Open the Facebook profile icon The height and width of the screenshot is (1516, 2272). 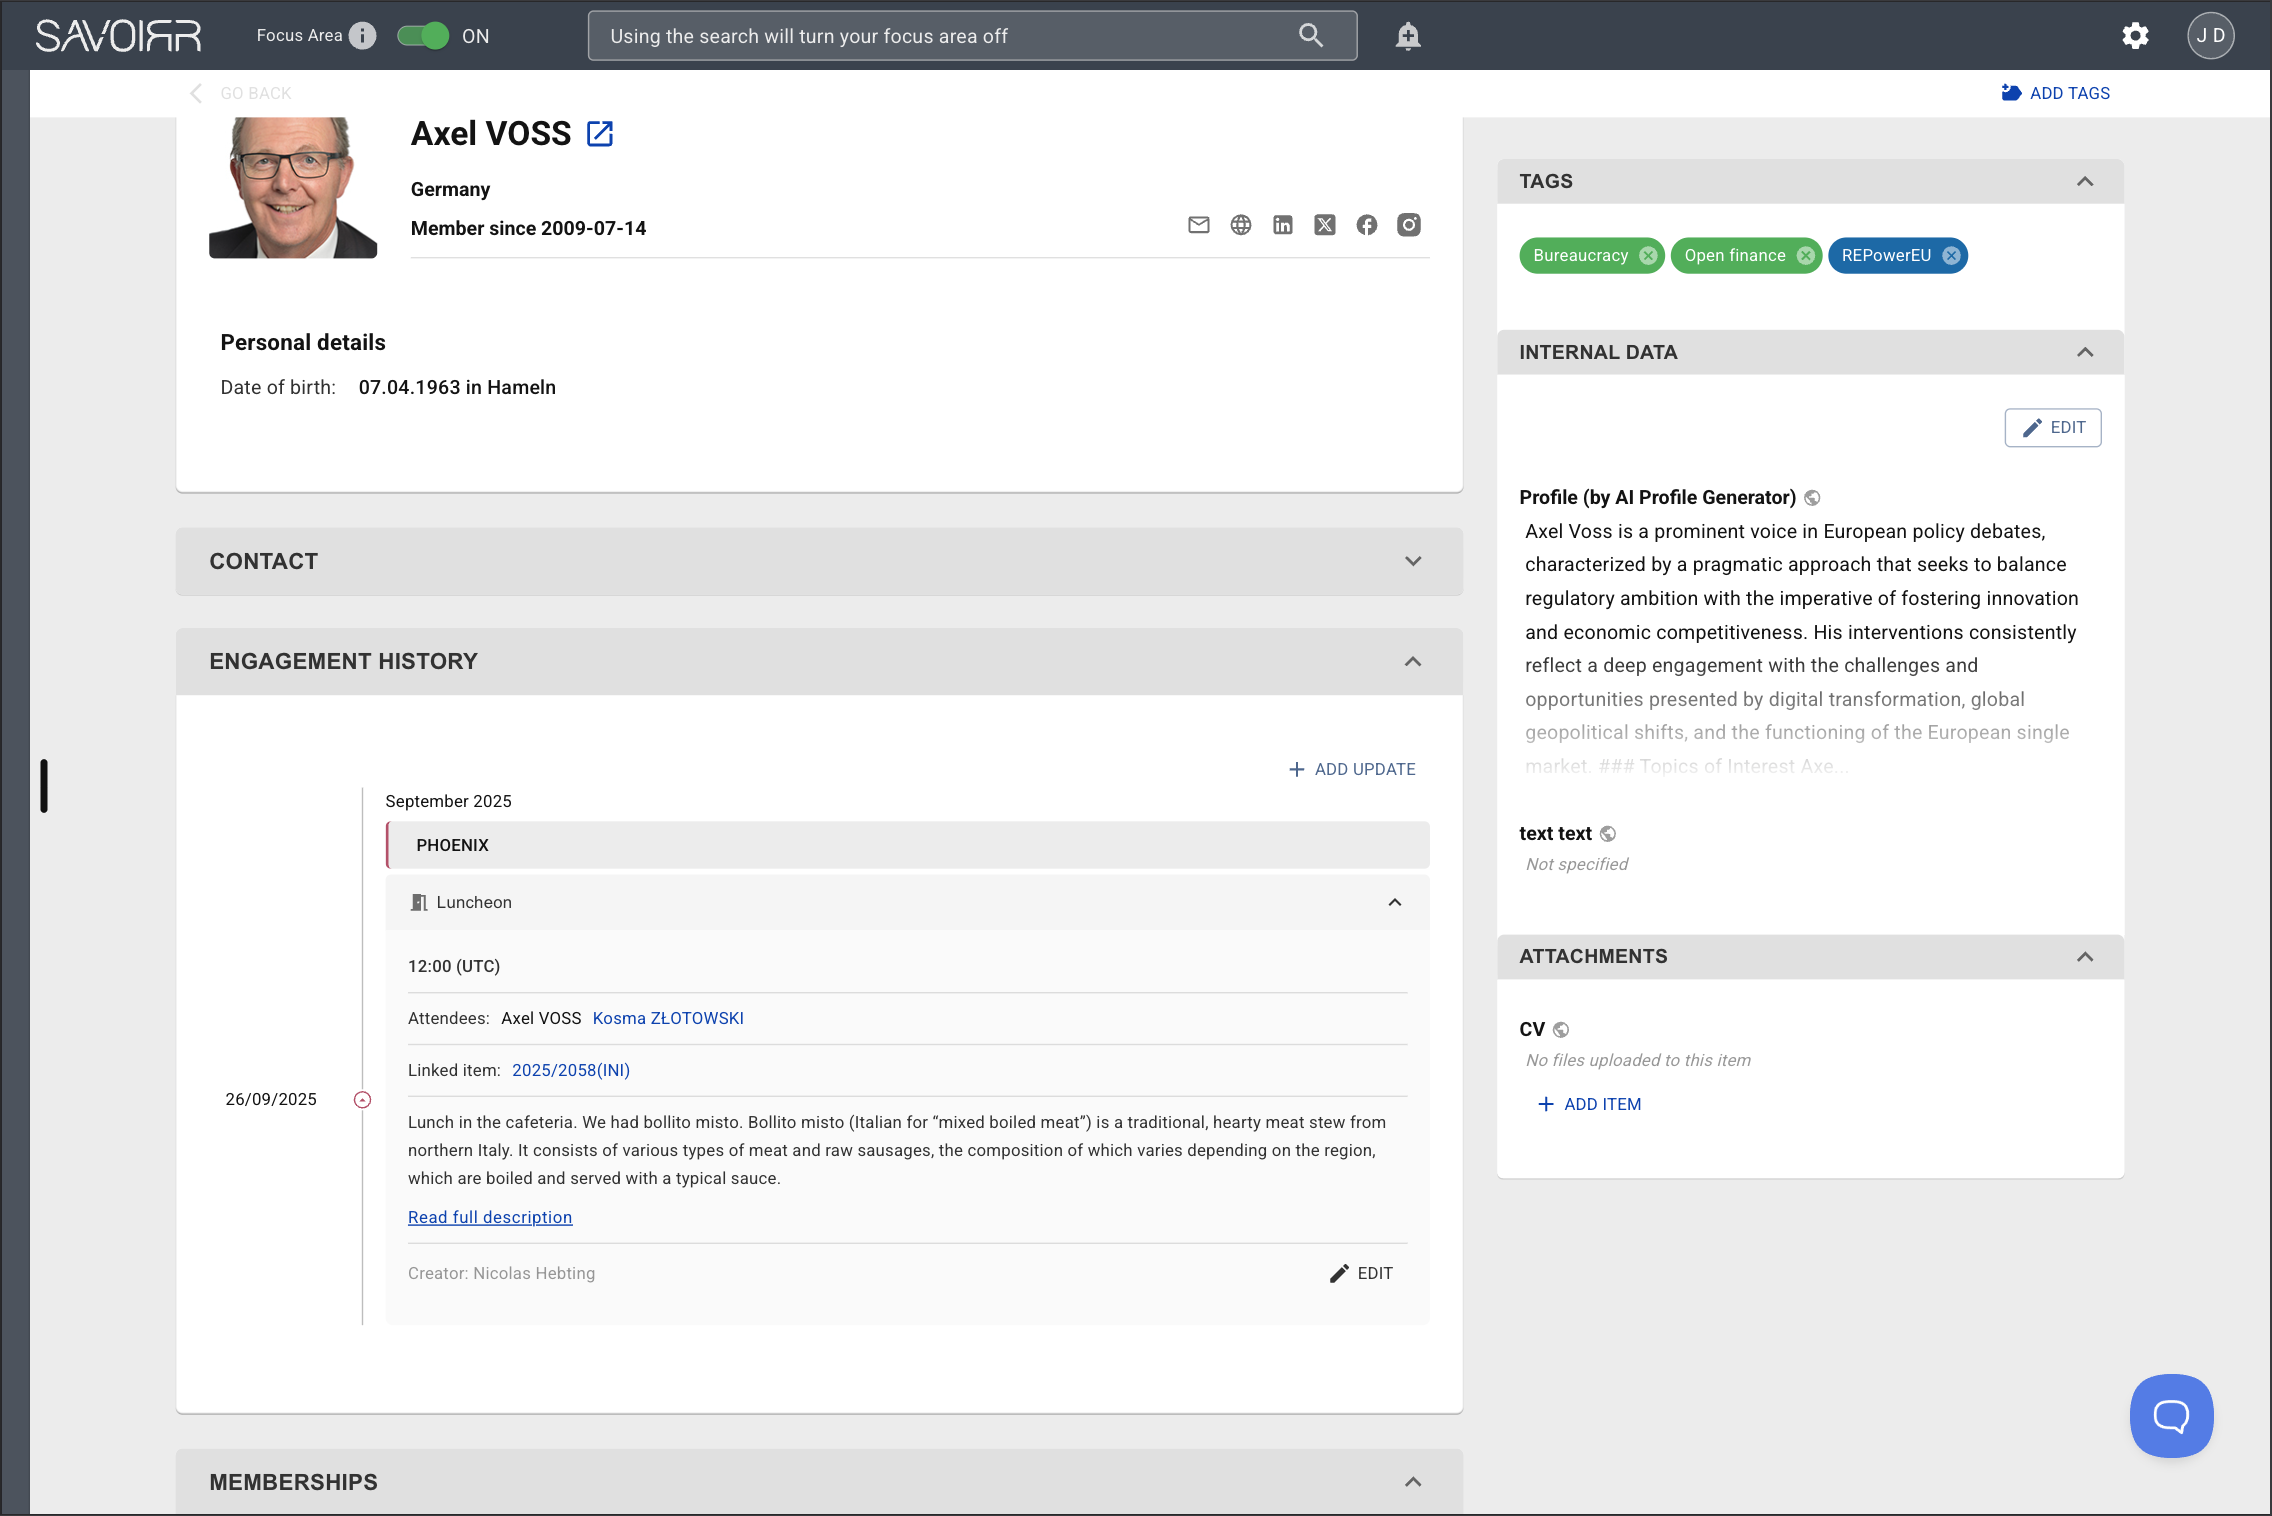1366,225
